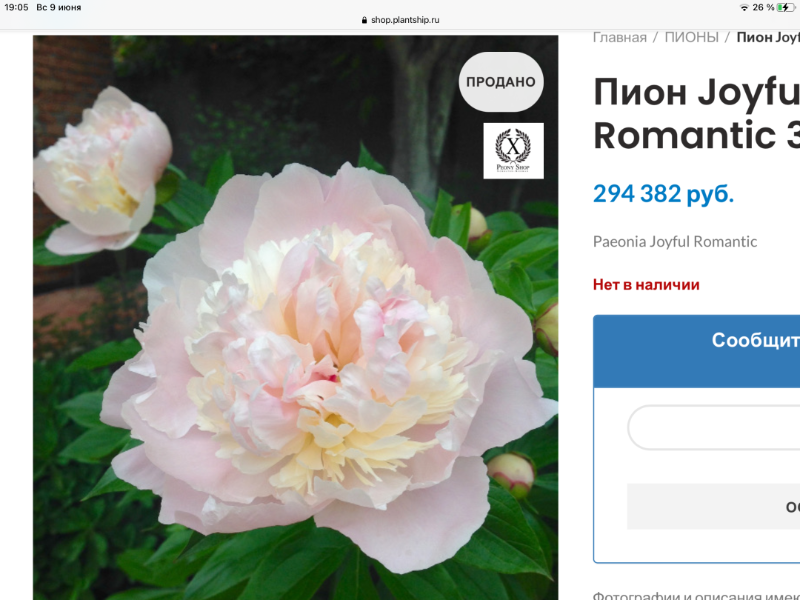Open the ПИОНЫ category breadcrumb
The height and width of the screenshot is (600, 800).
(x=691, y=37)
